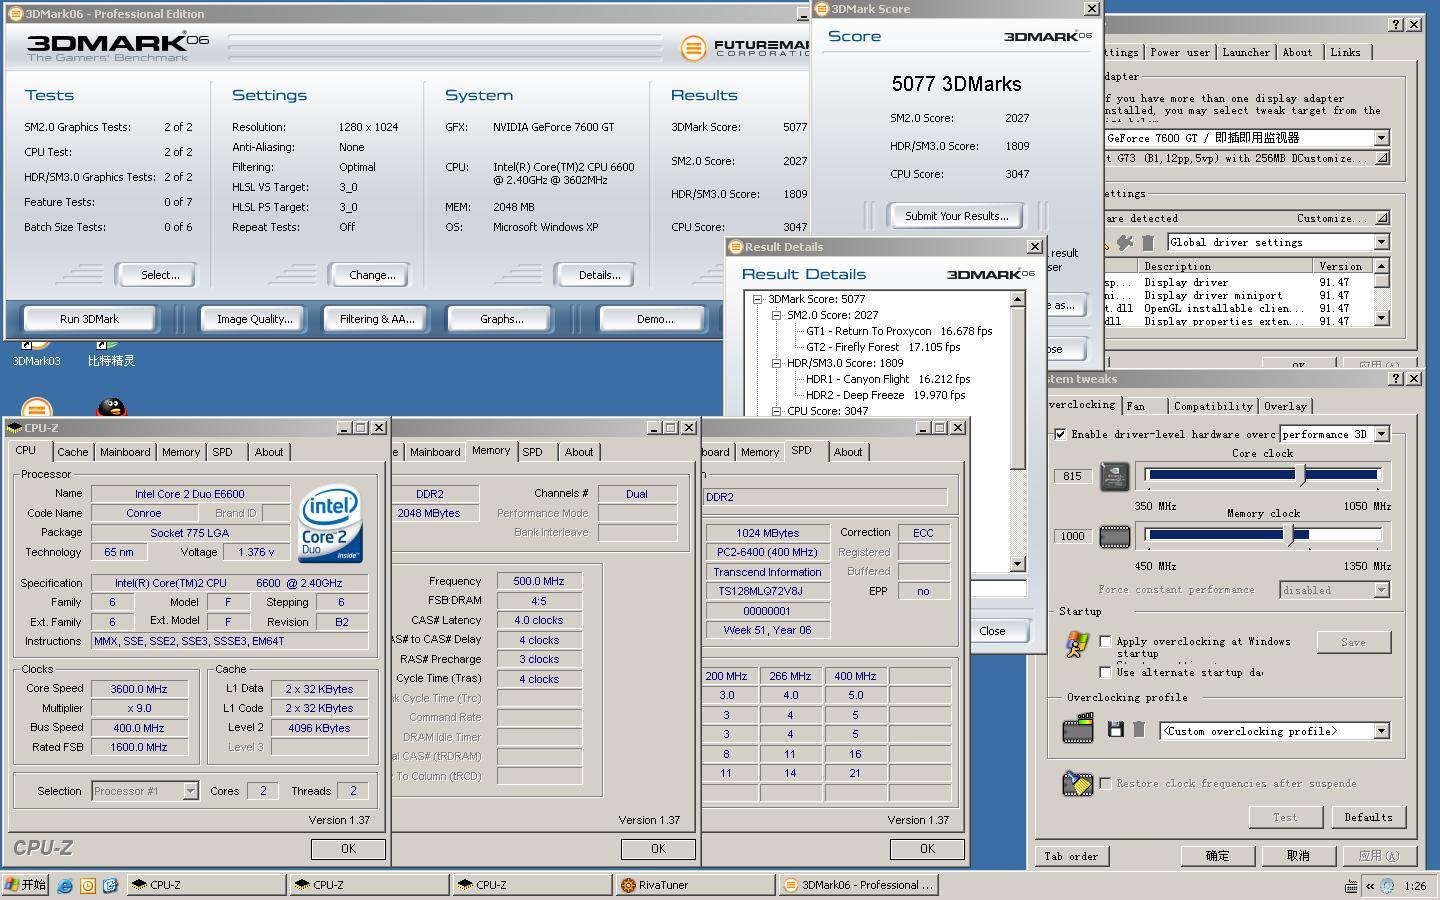Disable driver-level hardware overclocking checkbox
1440x900 pixels.
click(1060, 434)
